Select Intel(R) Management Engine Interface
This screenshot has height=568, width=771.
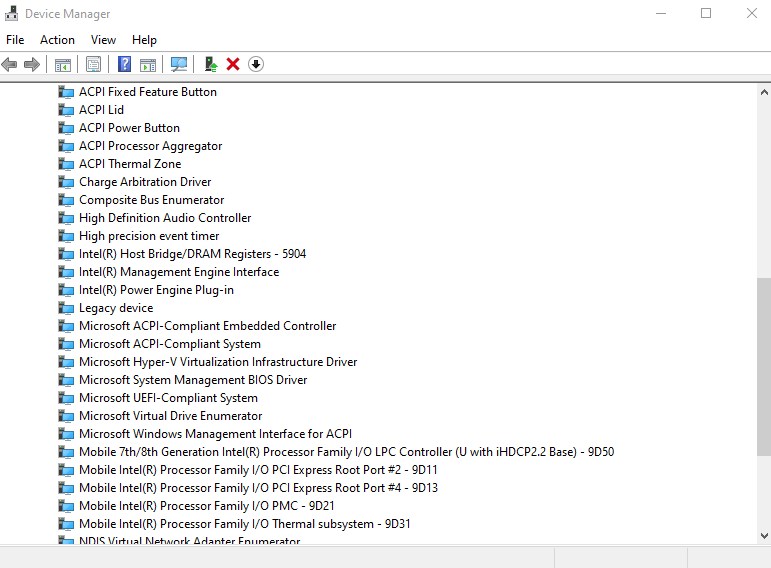tap(179, 272)
